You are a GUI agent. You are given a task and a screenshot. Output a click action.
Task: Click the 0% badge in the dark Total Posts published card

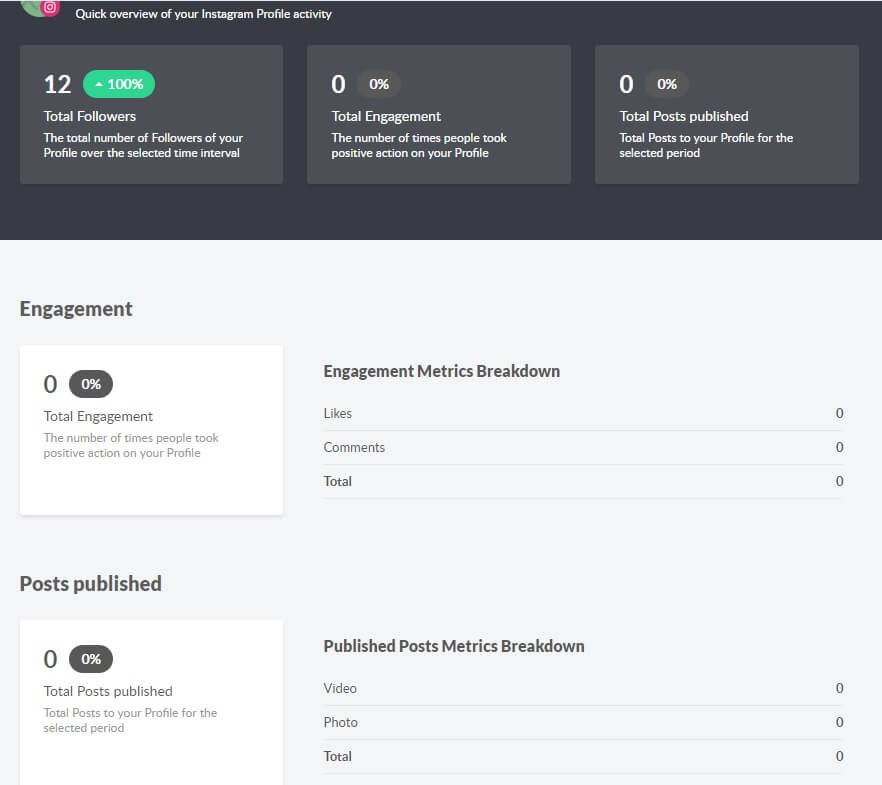(667, 84)
